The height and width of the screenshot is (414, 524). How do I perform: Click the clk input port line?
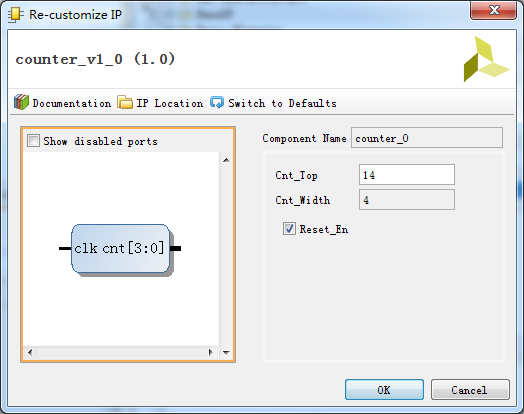[65, 248]
